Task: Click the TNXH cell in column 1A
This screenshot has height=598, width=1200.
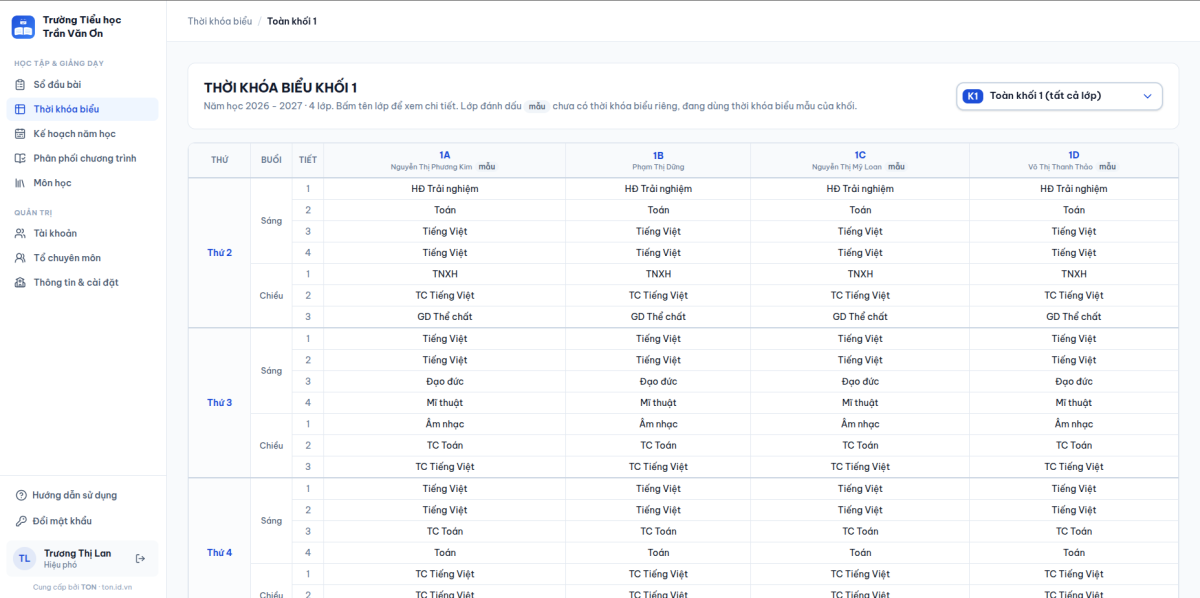Action: click(x=444, y=274)
